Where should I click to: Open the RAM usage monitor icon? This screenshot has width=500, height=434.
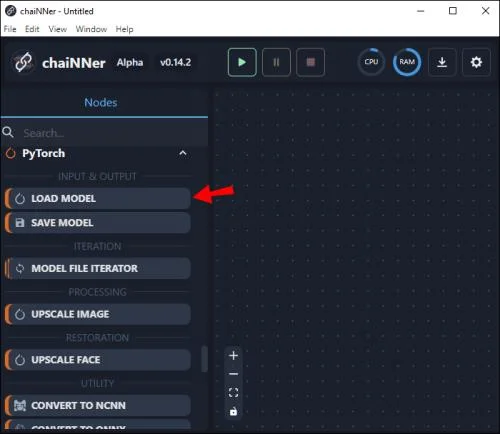[407, 62]
